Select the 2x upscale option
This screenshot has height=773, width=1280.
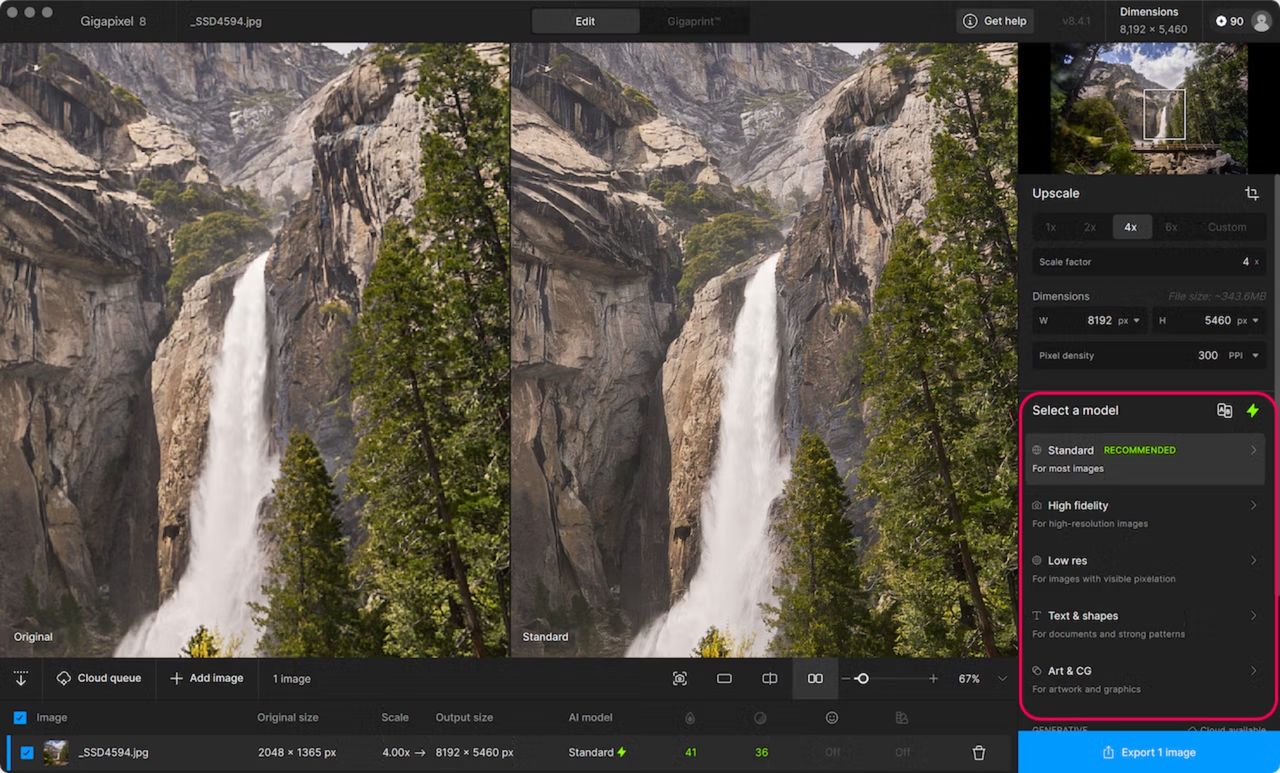point(1090,227)
